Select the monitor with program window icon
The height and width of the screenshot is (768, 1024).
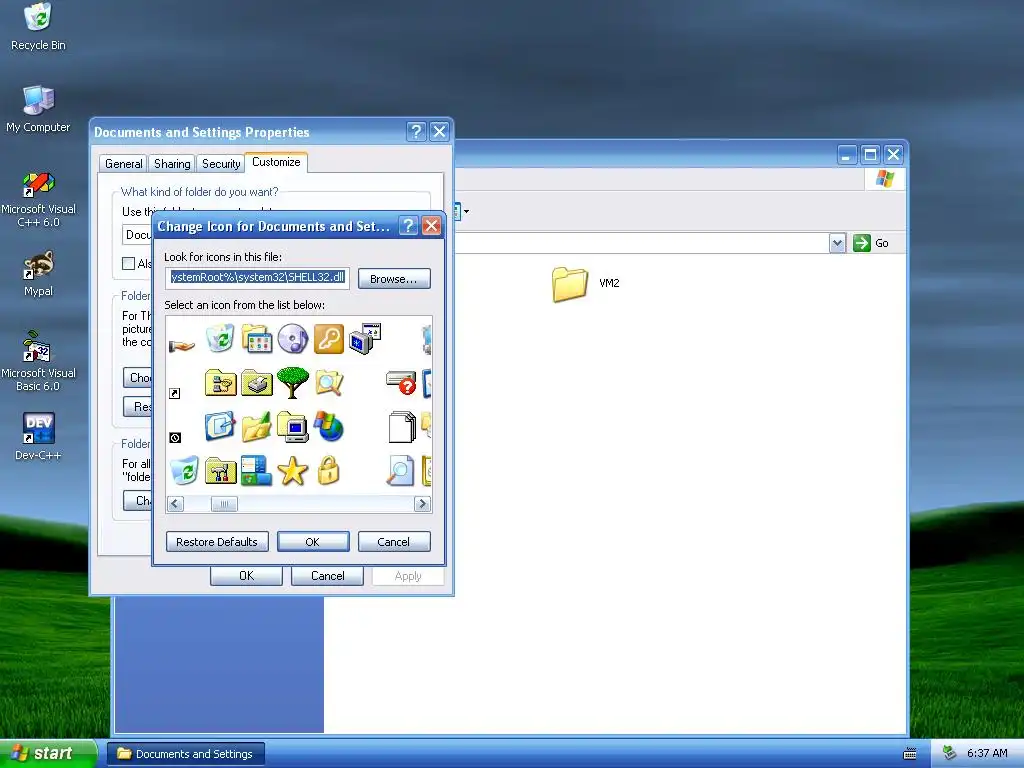click(365, 338)
